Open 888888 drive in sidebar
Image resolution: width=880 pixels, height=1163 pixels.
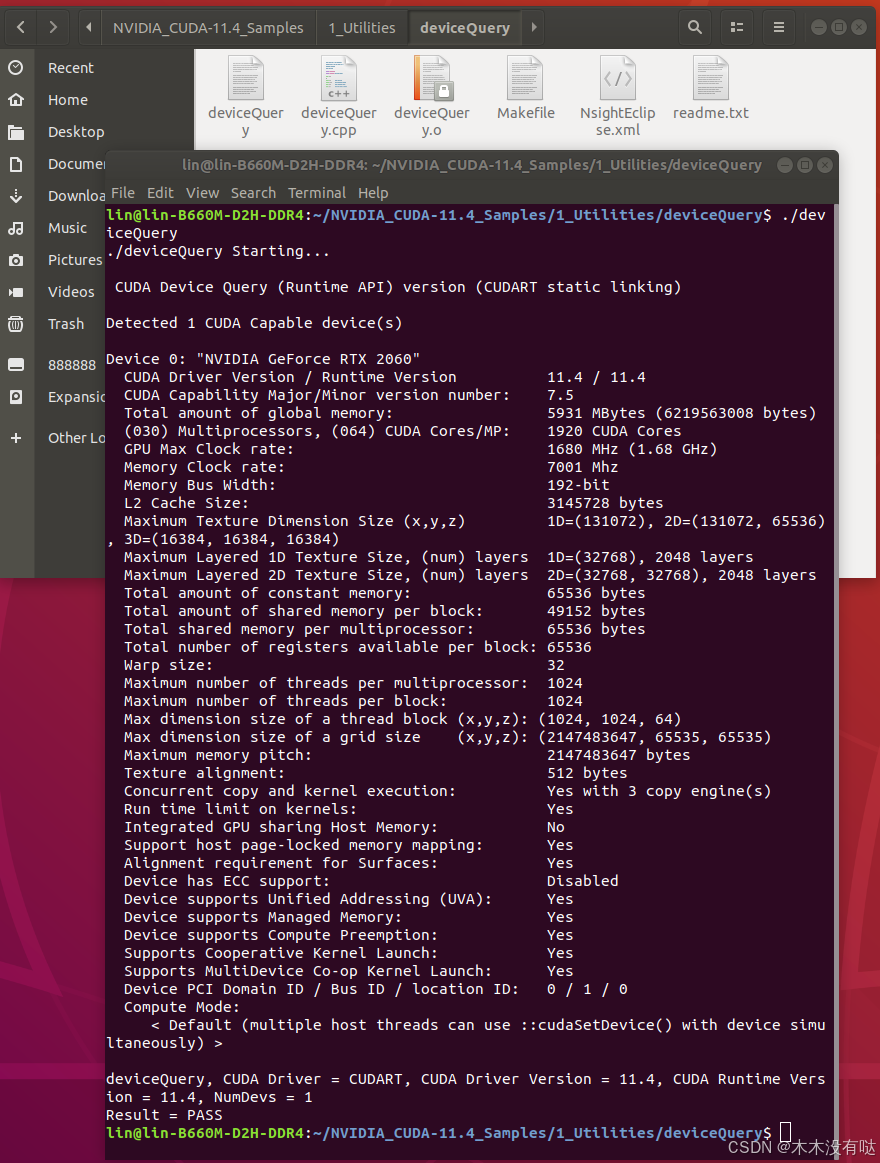71,365
